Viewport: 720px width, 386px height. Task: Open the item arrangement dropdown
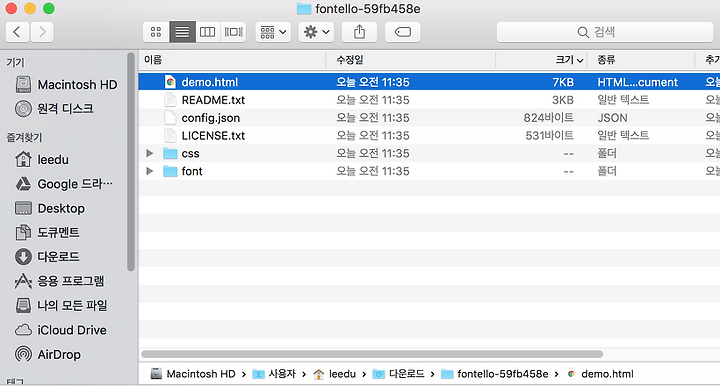pyautogui.click(x=273, y=32)
